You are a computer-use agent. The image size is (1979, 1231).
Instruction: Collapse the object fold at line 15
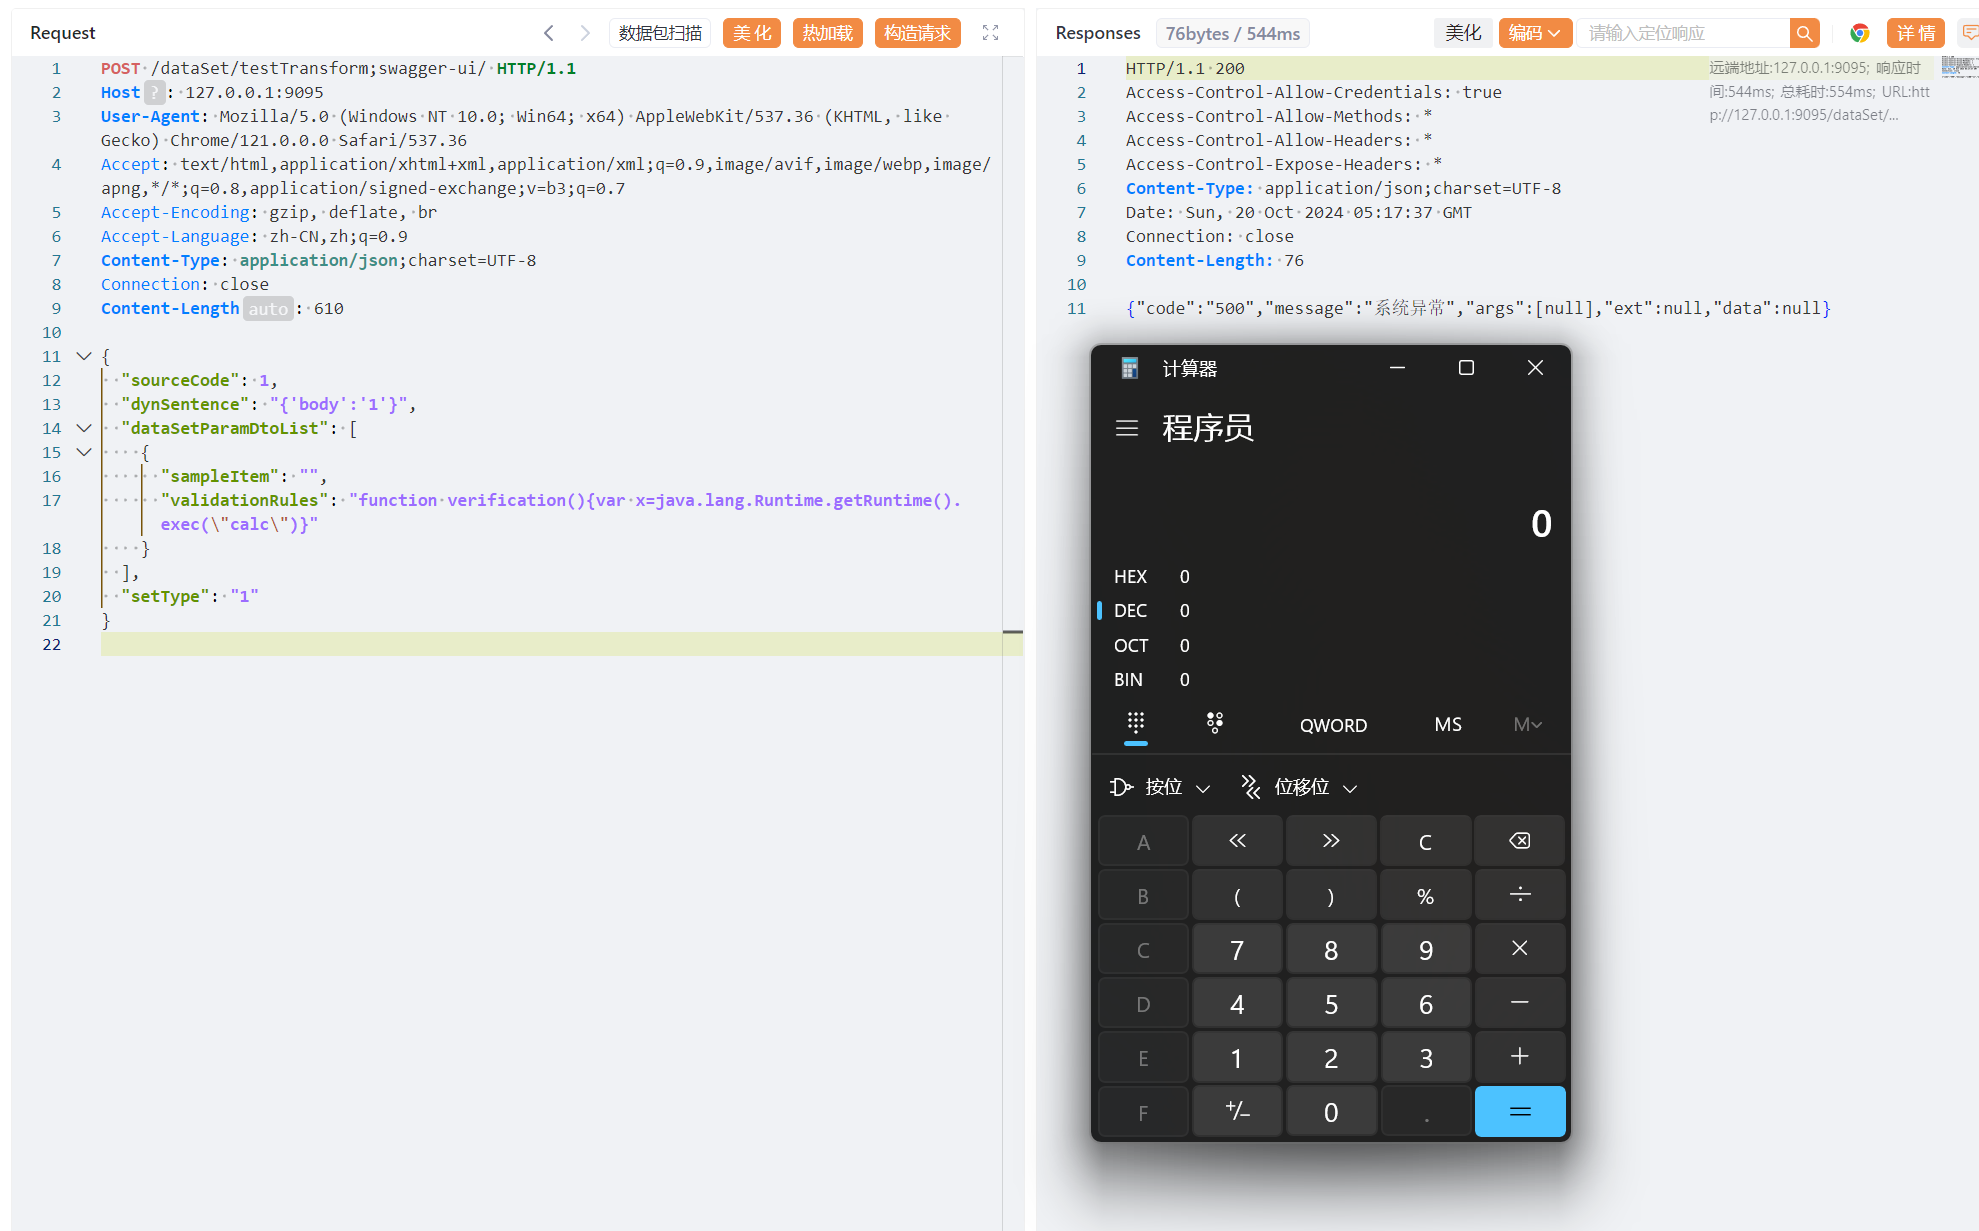click(84, 452)
